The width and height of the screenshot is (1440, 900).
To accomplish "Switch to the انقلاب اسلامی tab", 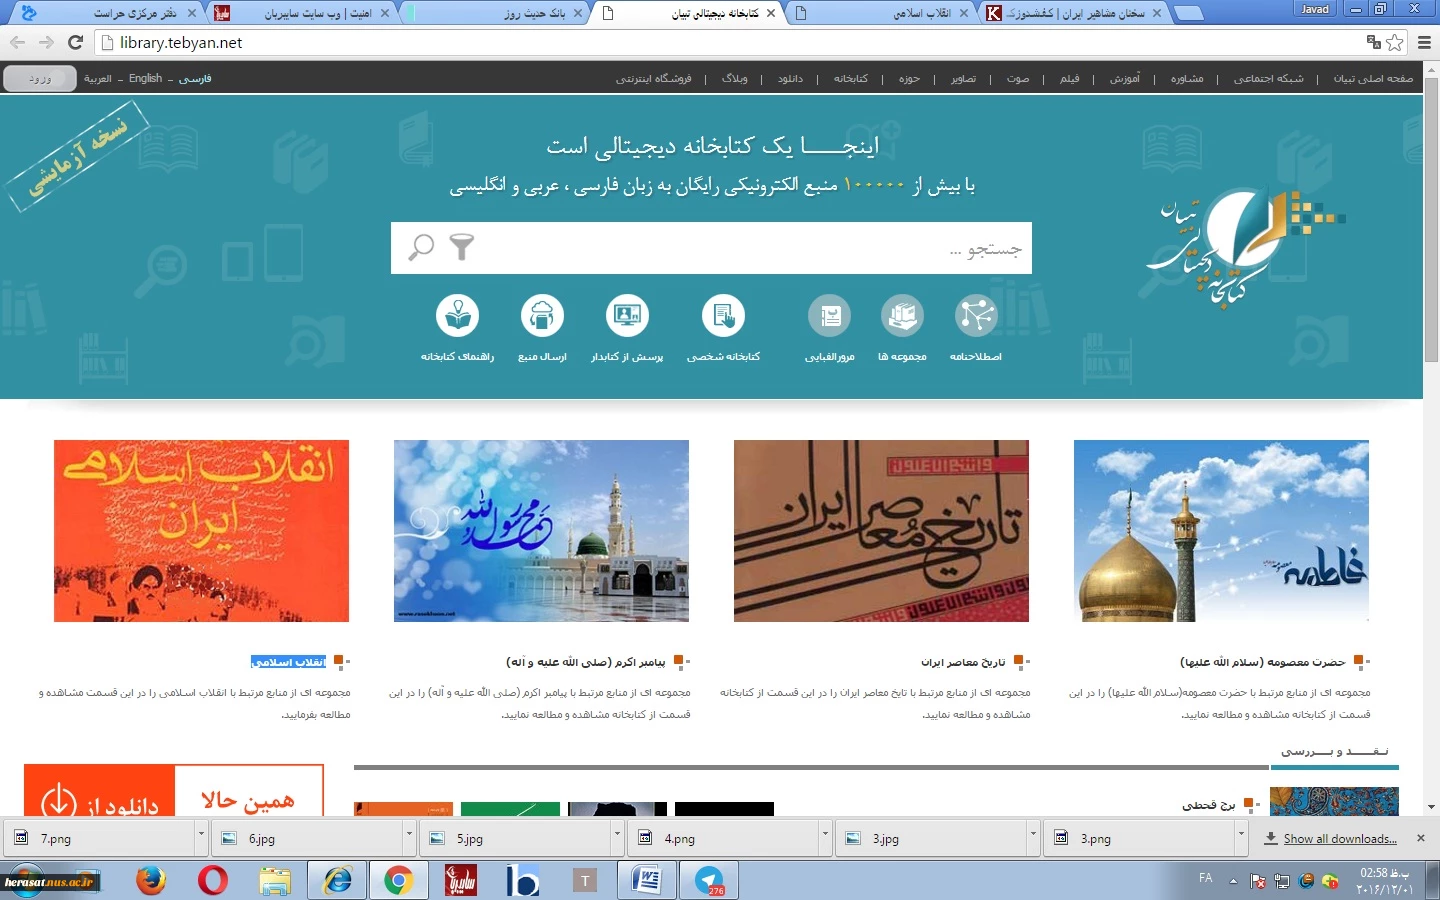I will tap(883, 13).
